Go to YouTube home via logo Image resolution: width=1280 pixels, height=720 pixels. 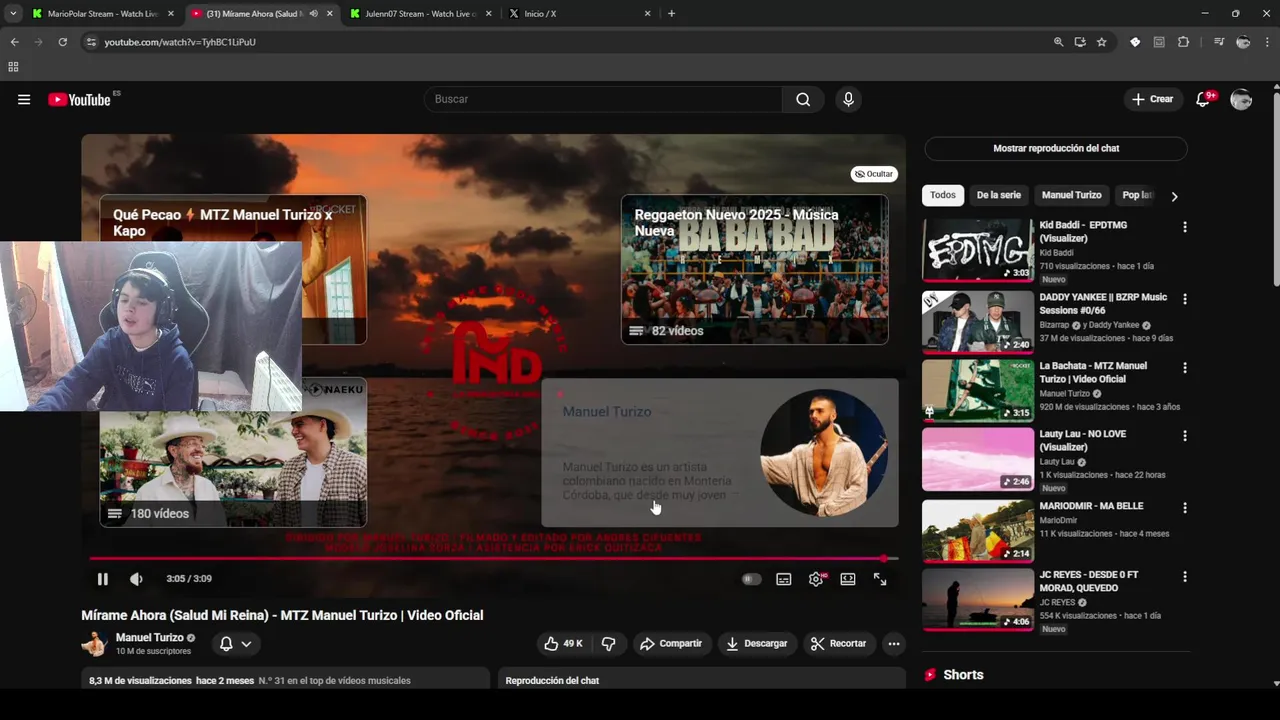(79, 99)
